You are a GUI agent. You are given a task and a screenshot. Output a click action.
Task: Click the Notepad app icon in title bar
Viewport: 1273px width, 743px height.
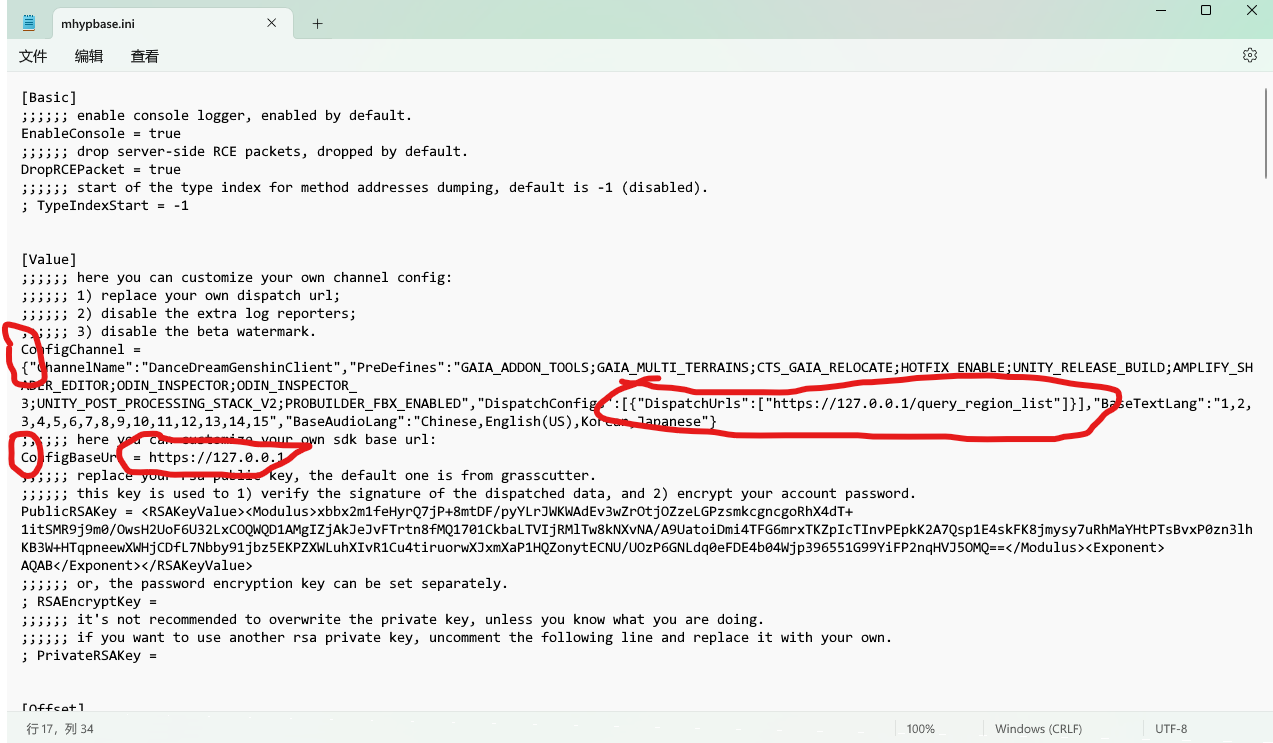point(29,23)
